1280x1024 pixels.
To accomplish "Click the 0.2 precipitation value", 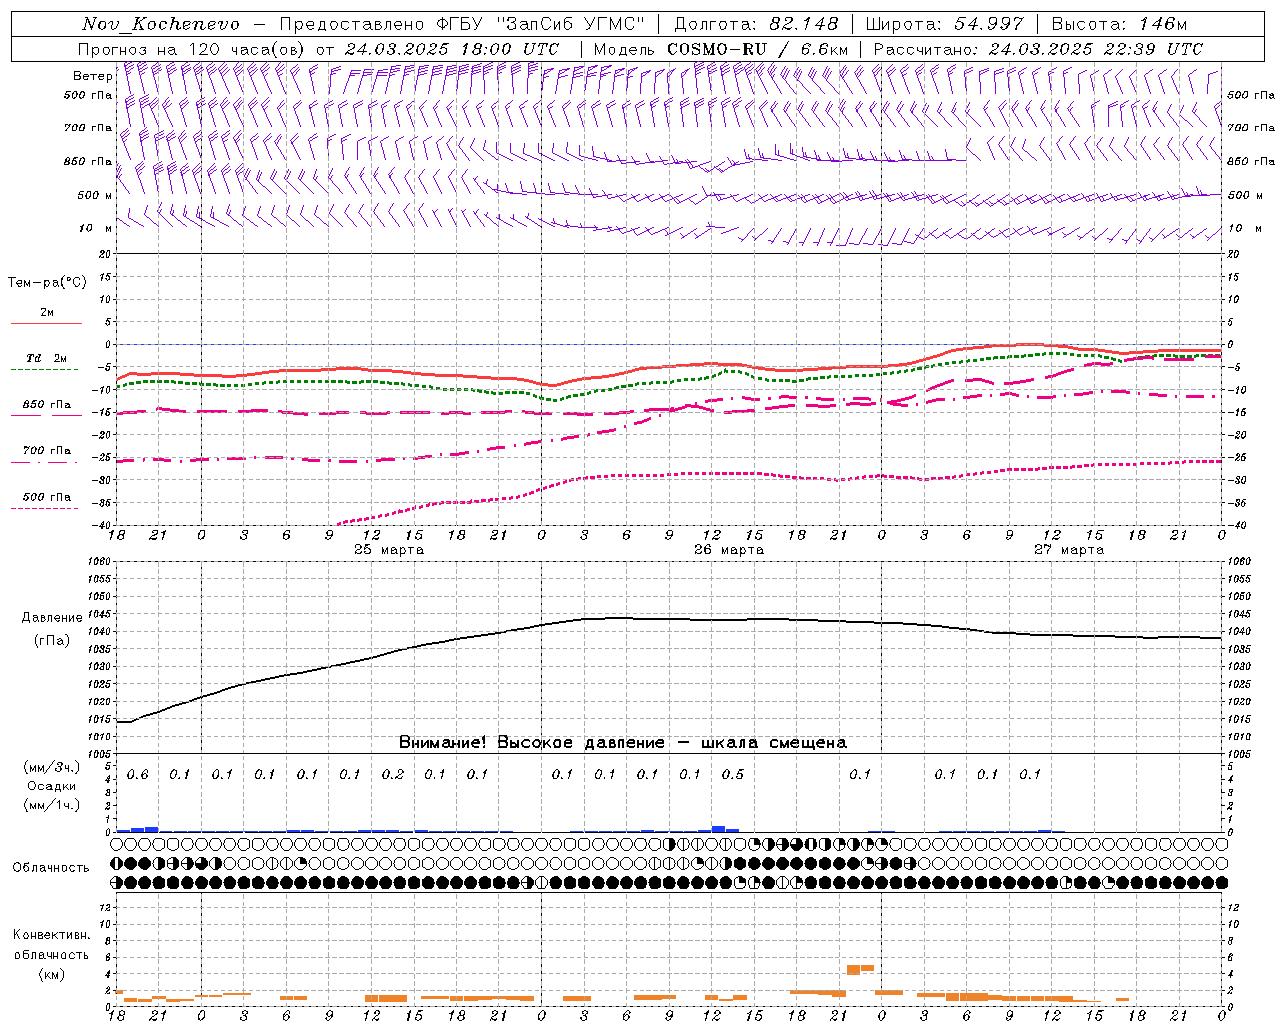I will (393, 775).
